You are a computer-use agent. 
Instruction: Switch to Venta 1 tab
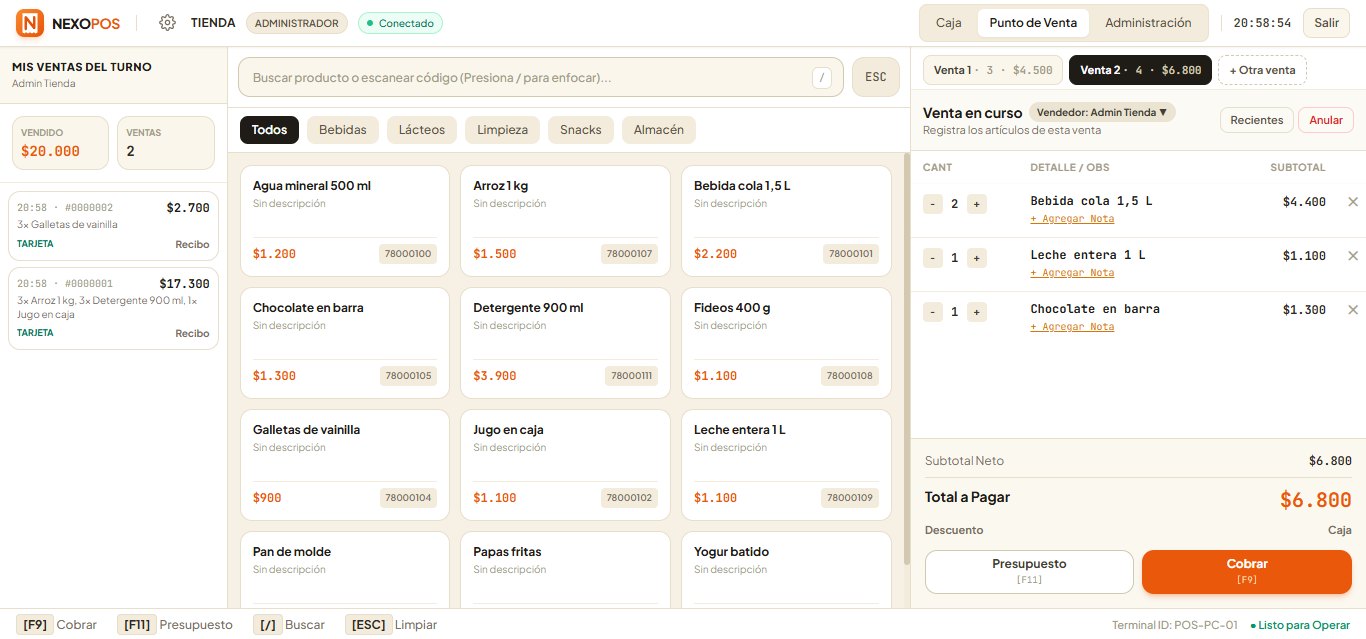click(x=993, y=70)
